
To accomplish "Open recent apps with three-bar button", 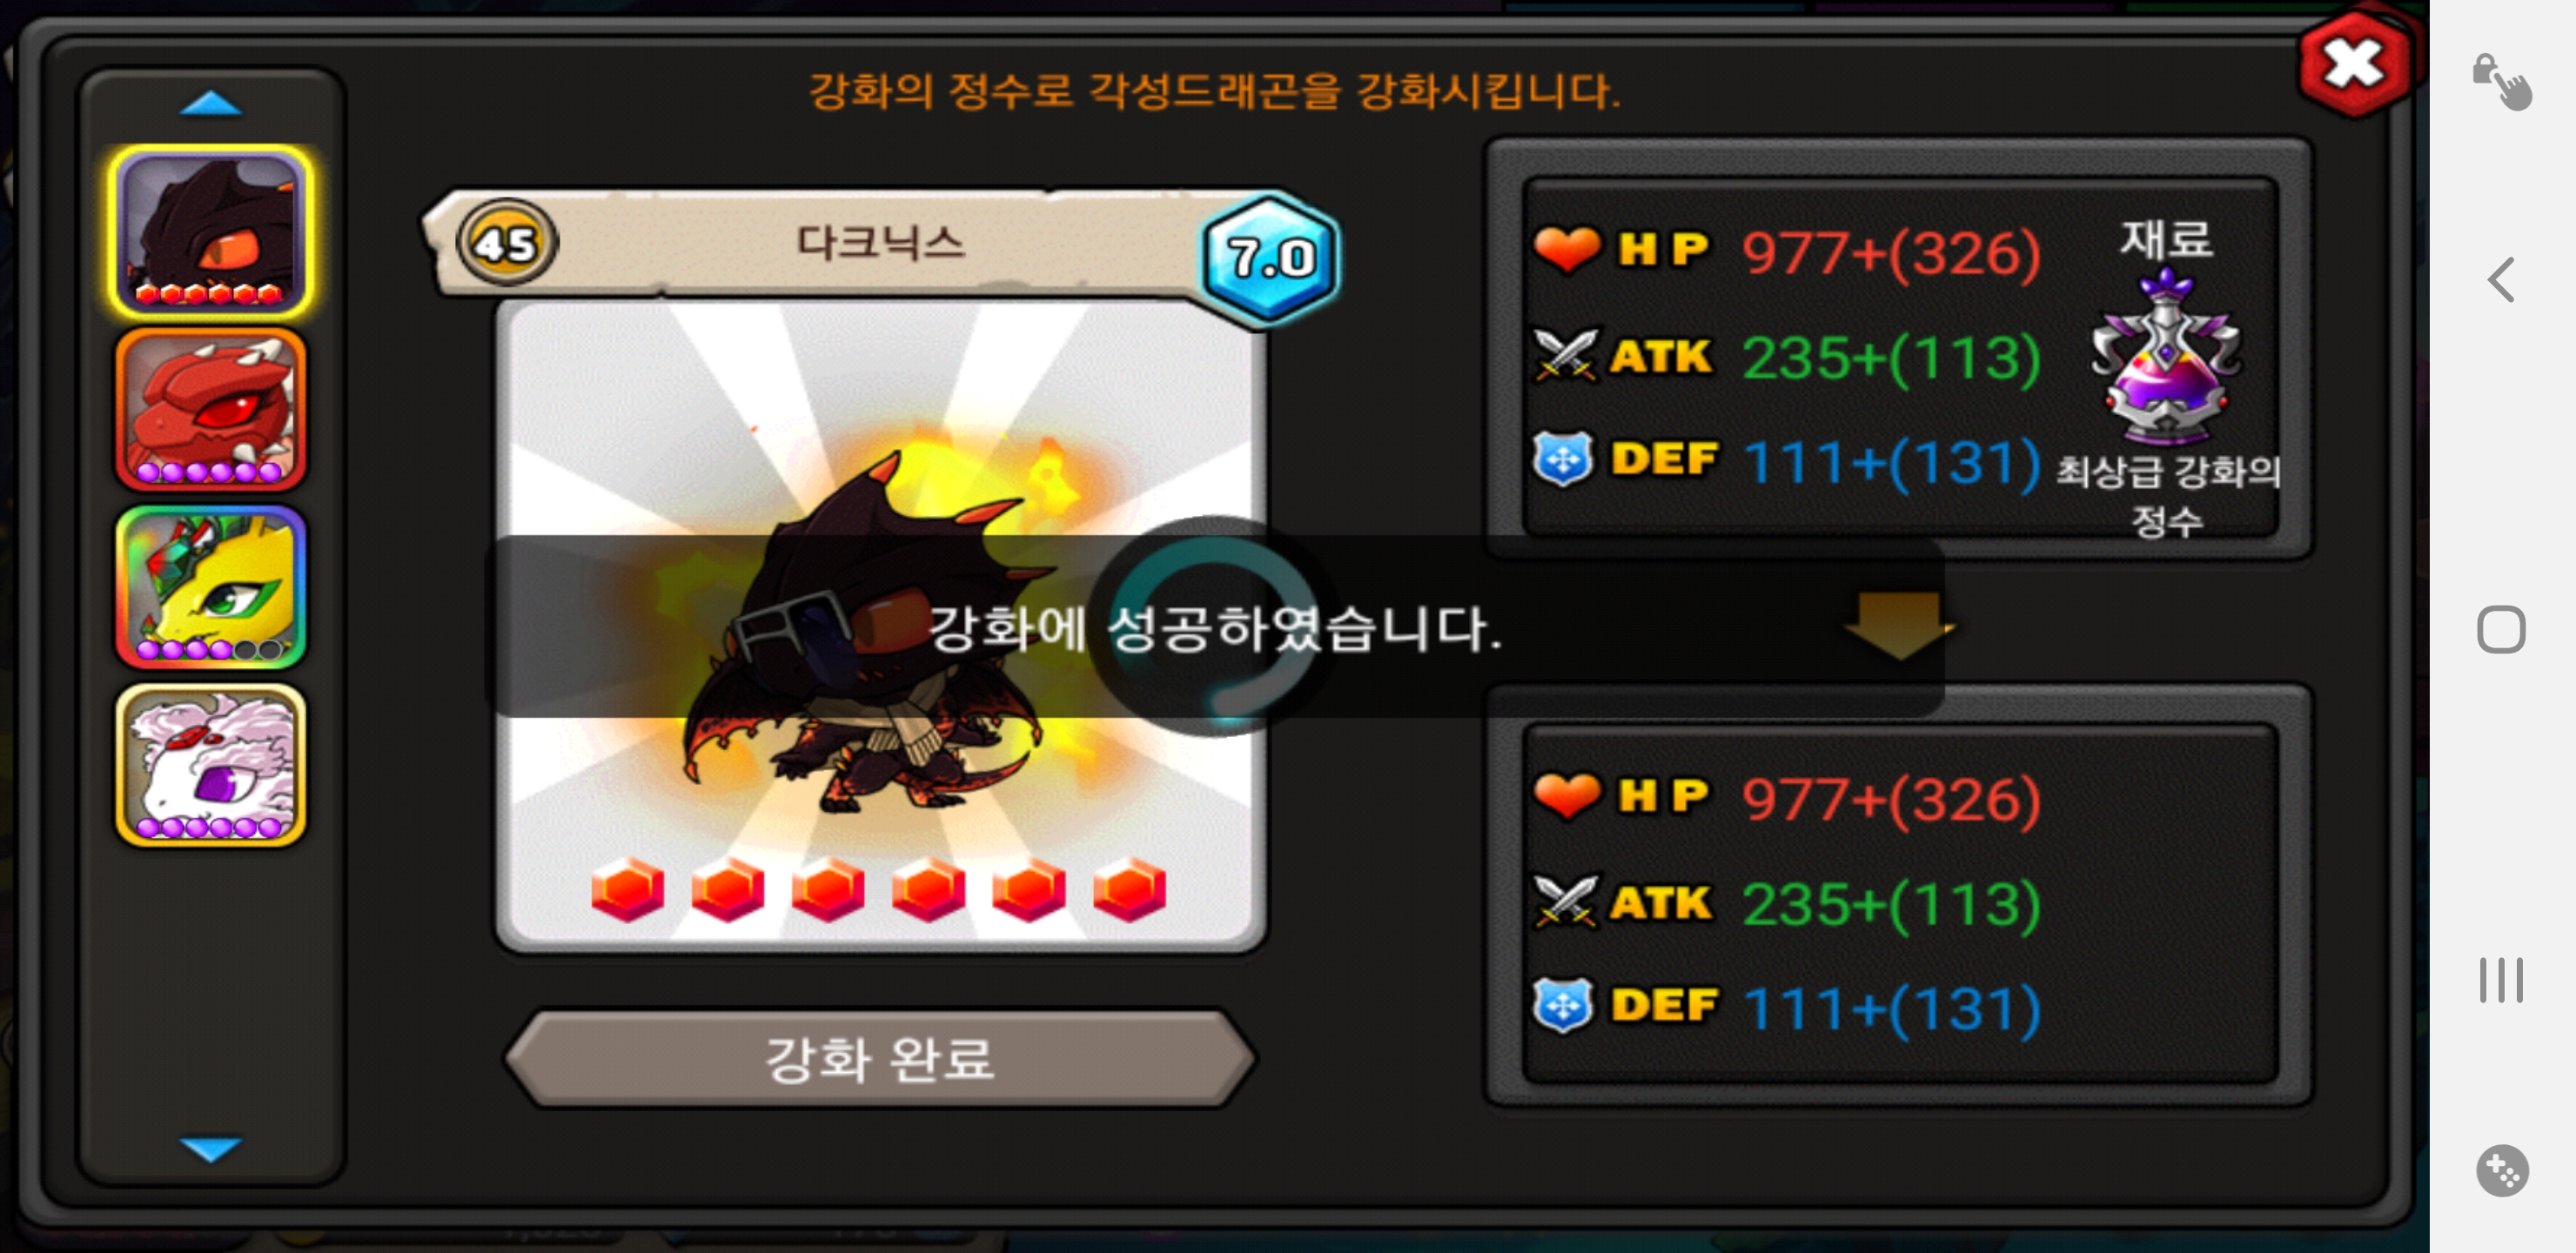I will click(2501, 979).
